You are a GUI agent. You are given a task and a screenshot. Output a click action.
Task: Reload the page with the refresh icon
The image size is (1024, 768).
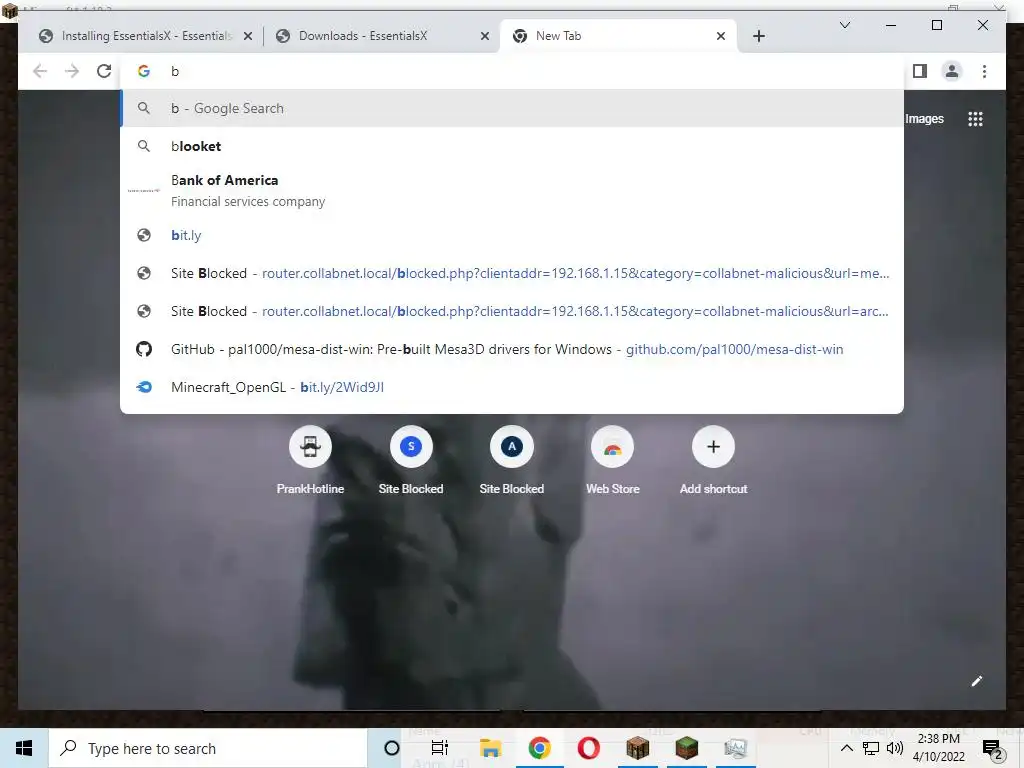point(104,71)
